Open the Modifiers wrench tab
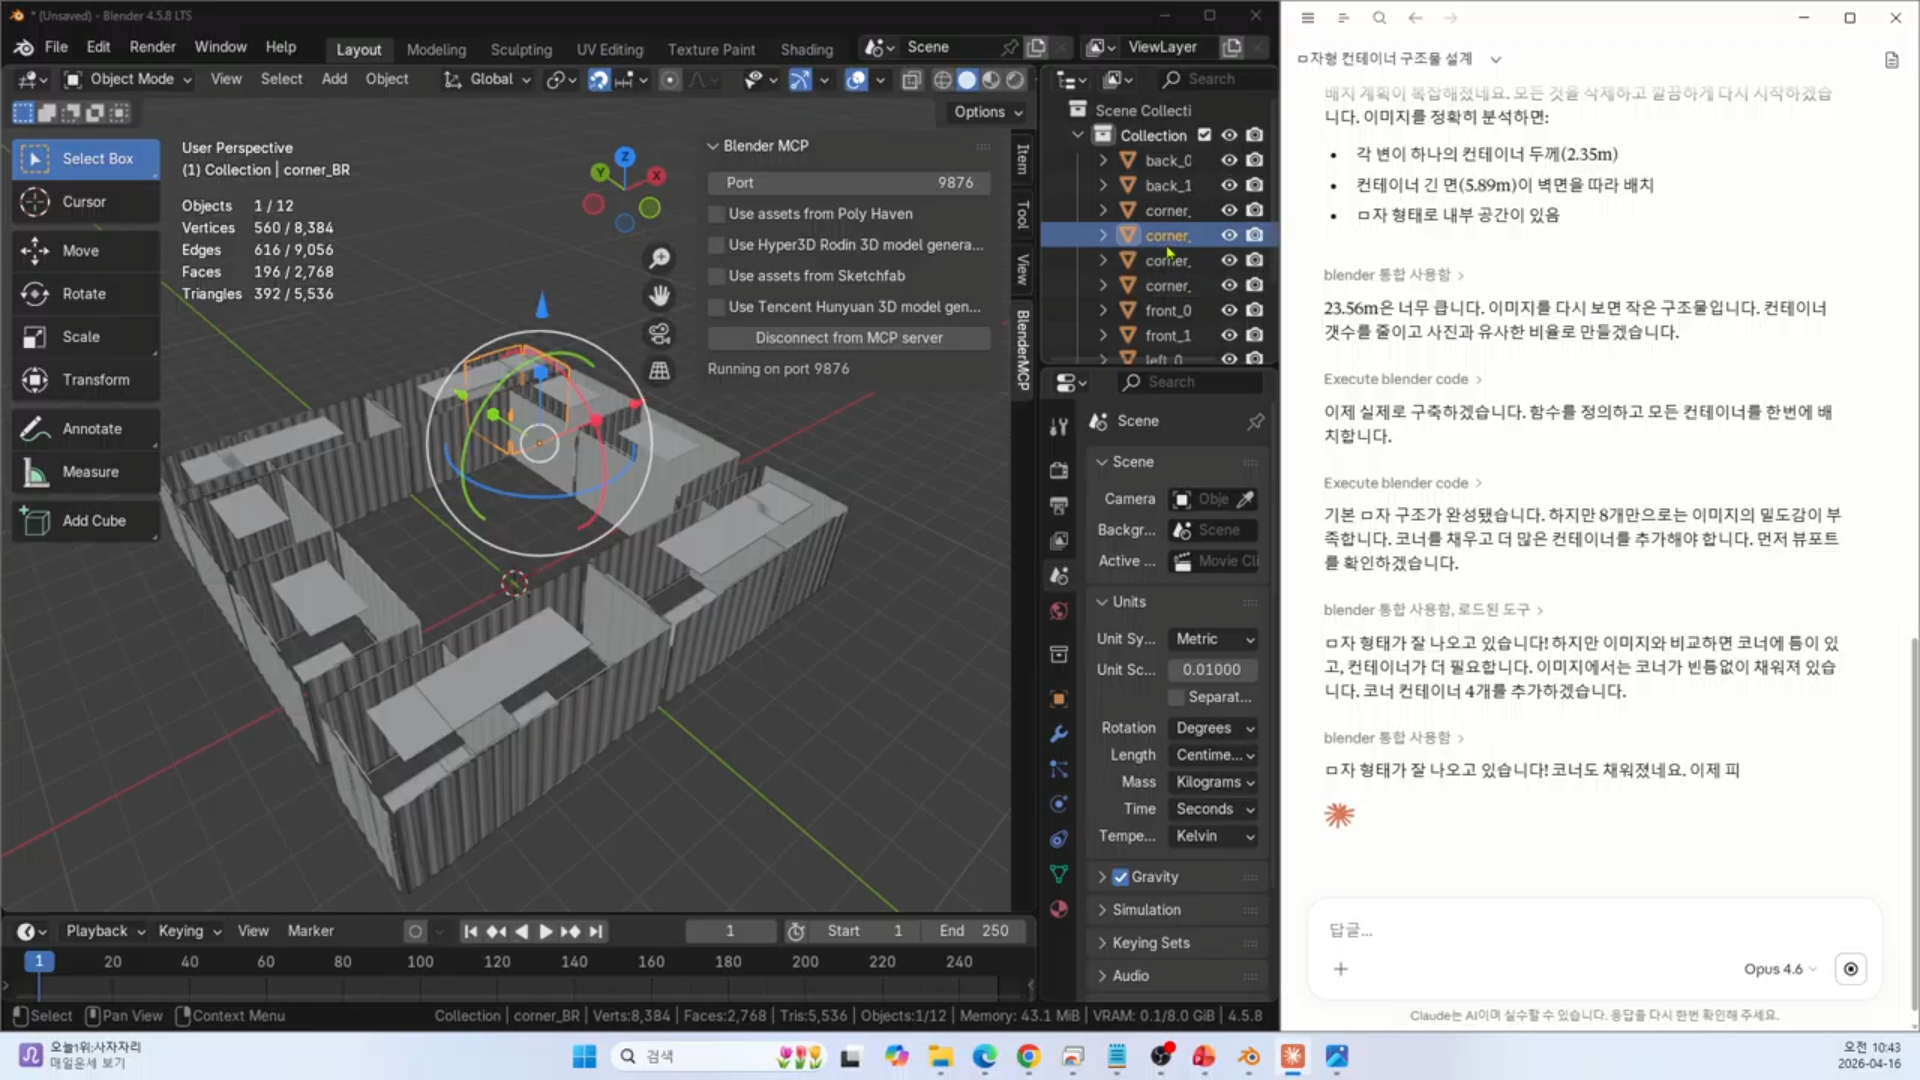1920x1080 pixels. pyautogui.click(x=1059, y=734)
